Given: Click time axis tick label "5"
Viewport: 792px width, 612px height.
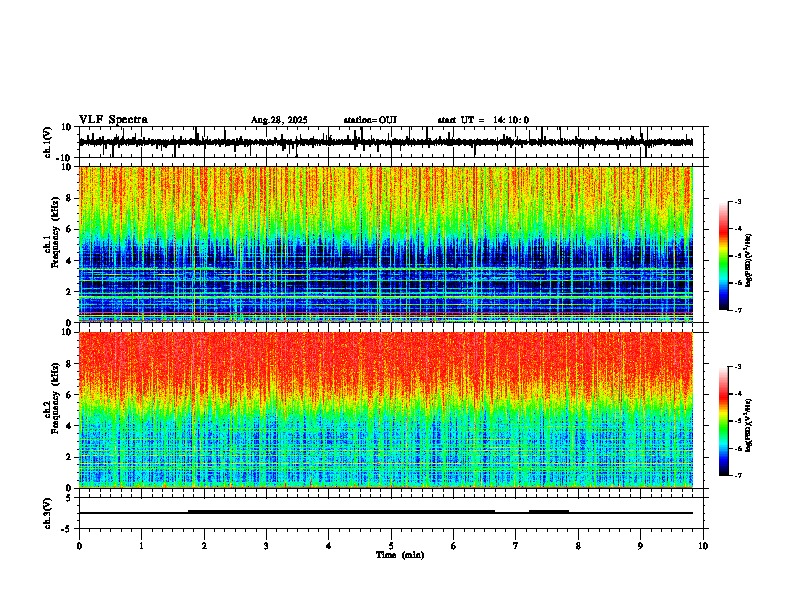Looking at the screenshot, I should (391, 546).
